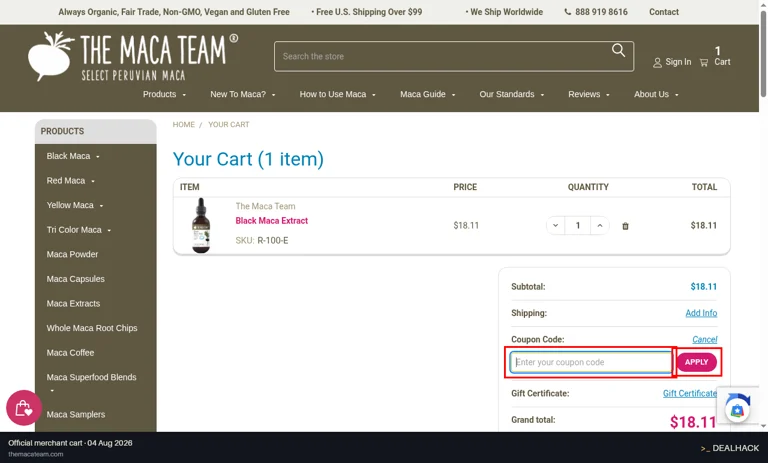The height and width of the screenshot is (463, 768).
Task: Click the coupon code input field
Action: 591,362
